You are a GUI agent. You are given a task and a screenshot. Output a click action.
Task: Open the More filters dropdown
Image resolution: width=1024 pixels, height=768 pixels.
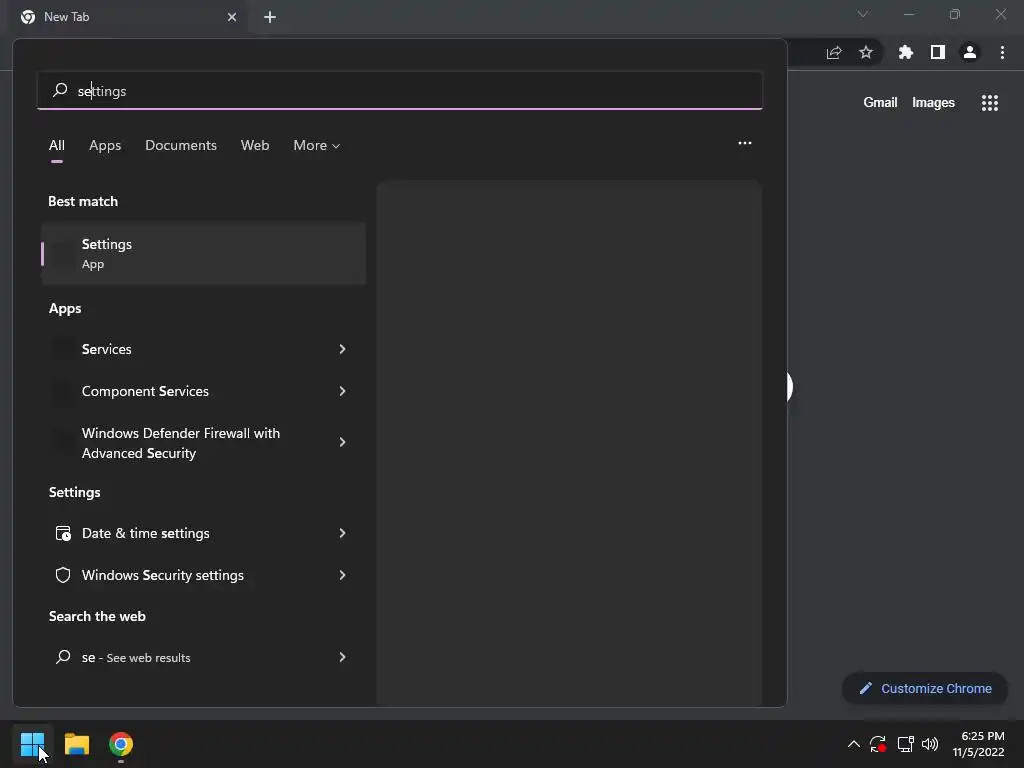(x=317, y=146)
